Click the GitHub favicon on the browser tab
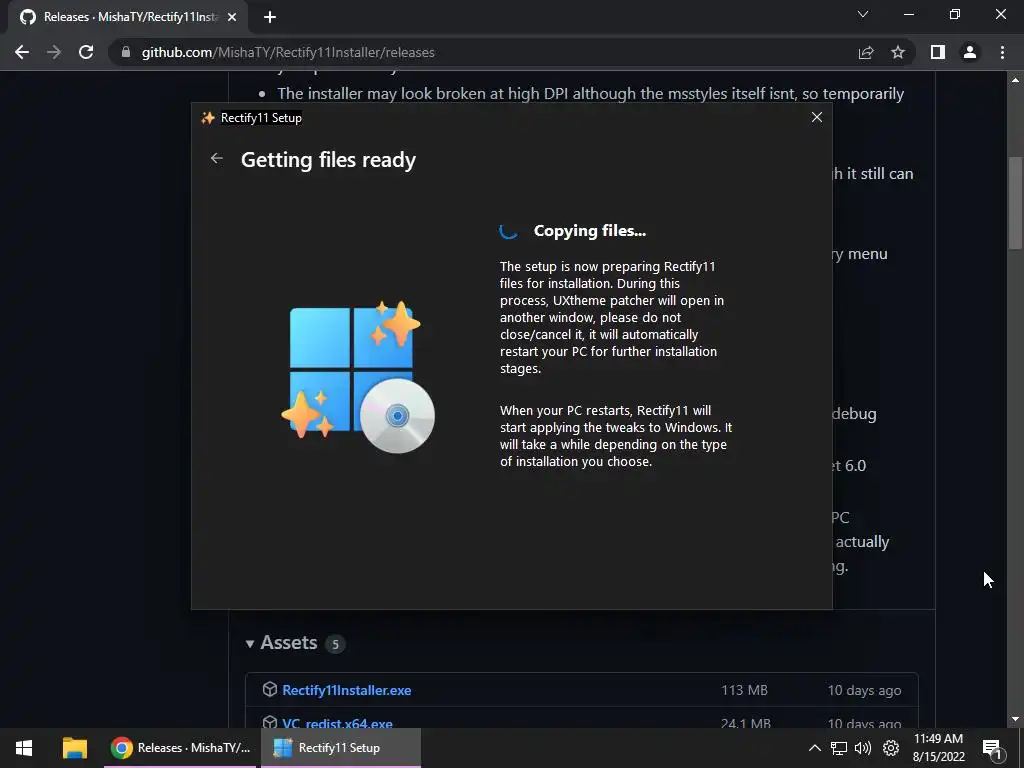The height and width of the screenshot is (768, 1024). [28, 17]
